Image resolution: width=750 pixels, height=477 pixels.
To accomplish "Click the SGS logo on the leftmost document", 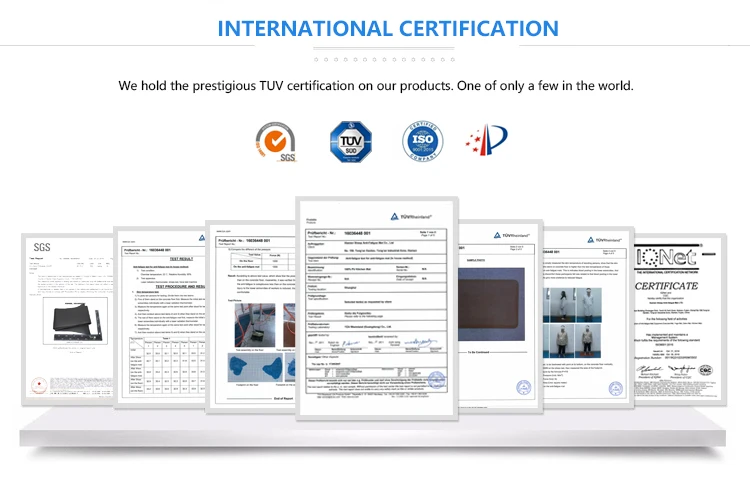I will tap(42, 247).
